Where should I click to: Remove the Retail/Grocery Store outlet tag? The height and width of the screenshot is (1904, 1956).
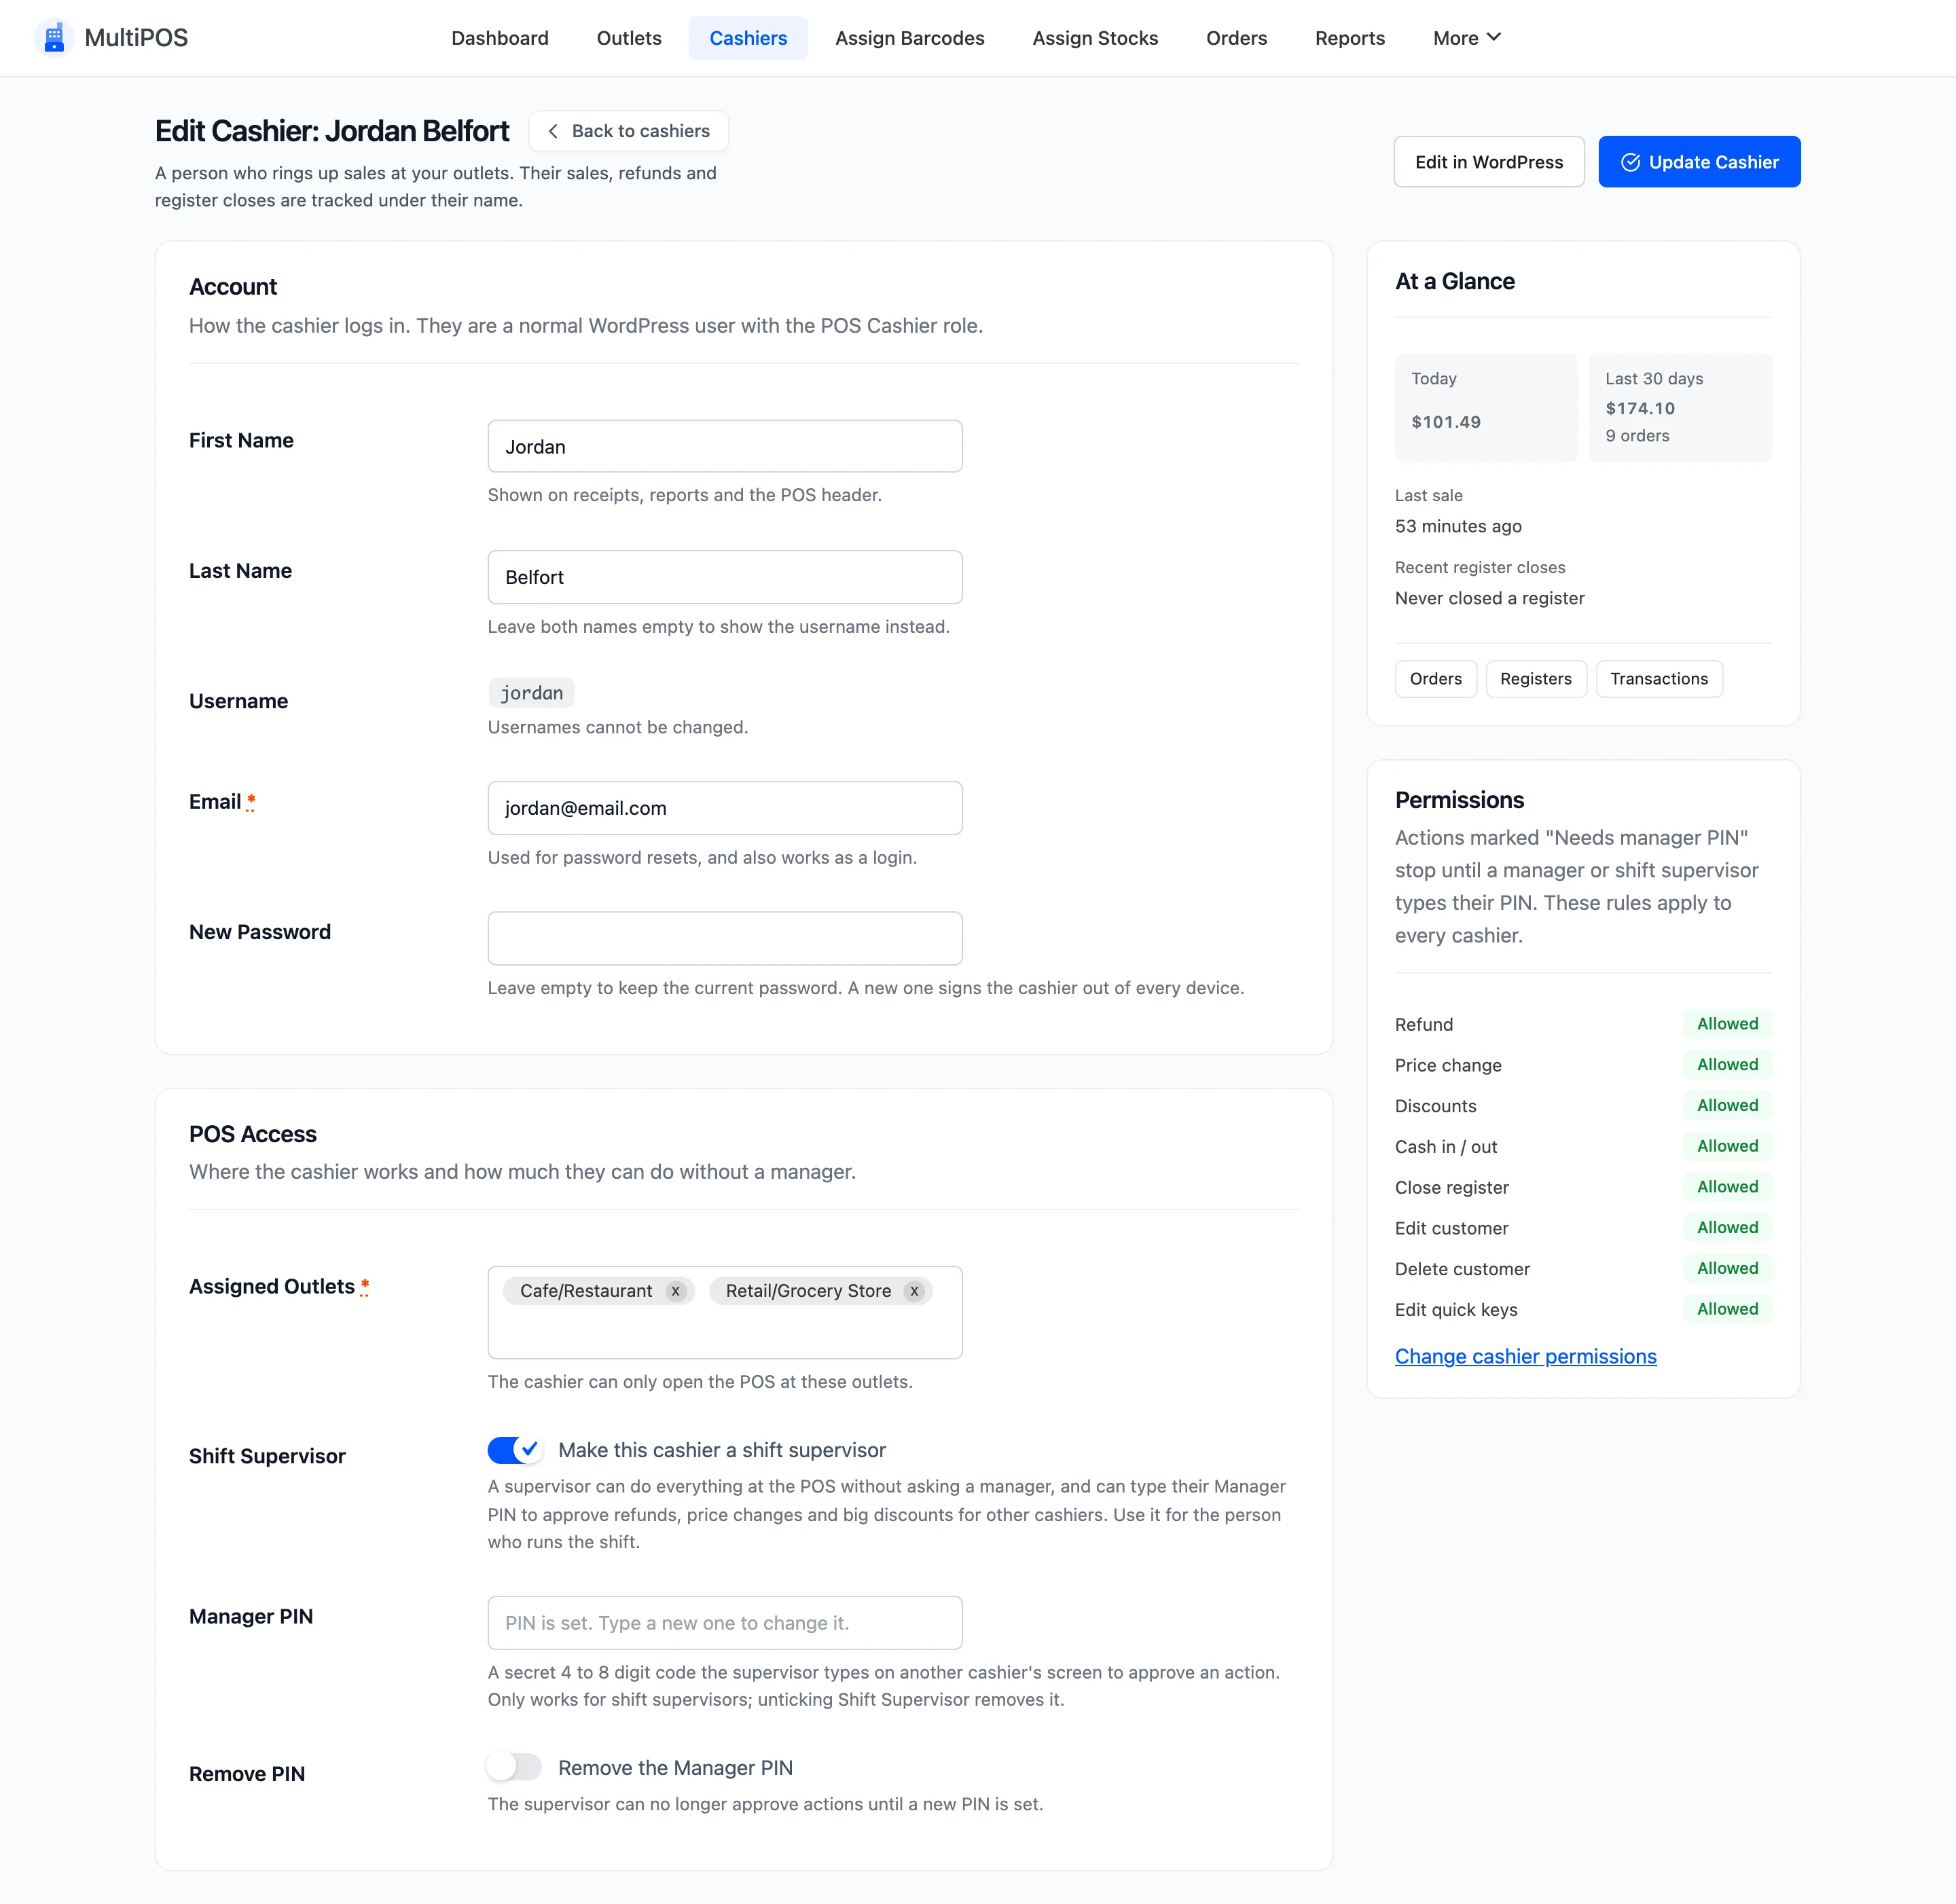tap(914, 1291)
